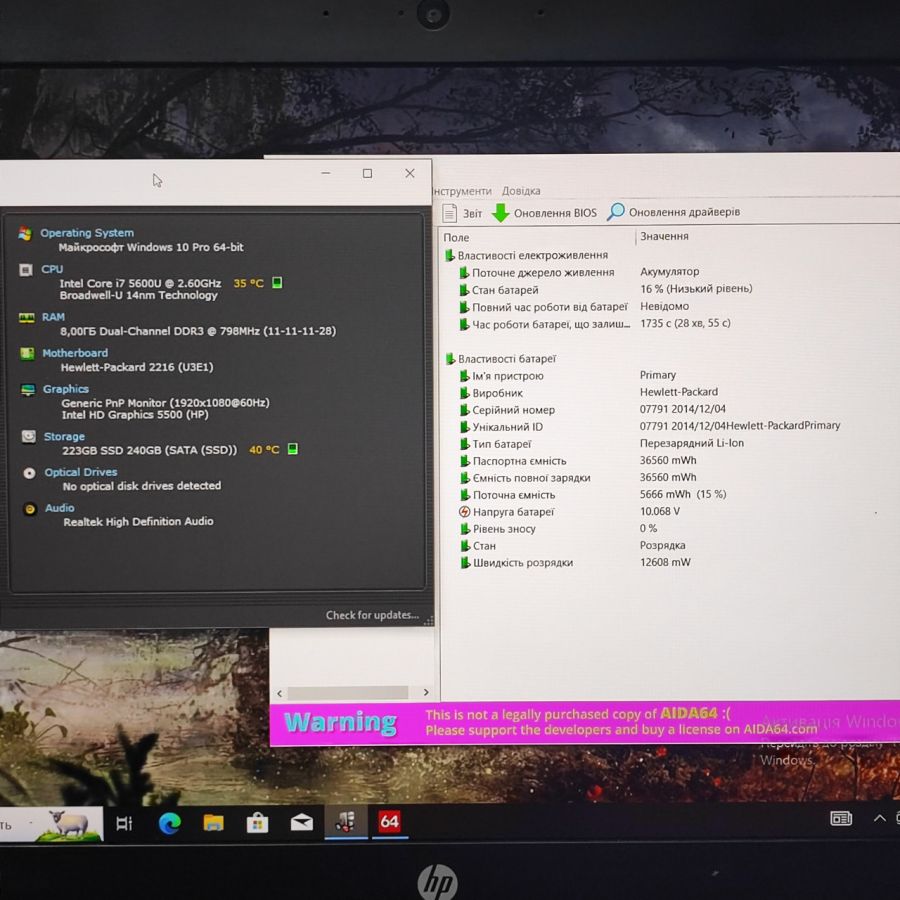Click the CPU chip icon

[26, 270]
